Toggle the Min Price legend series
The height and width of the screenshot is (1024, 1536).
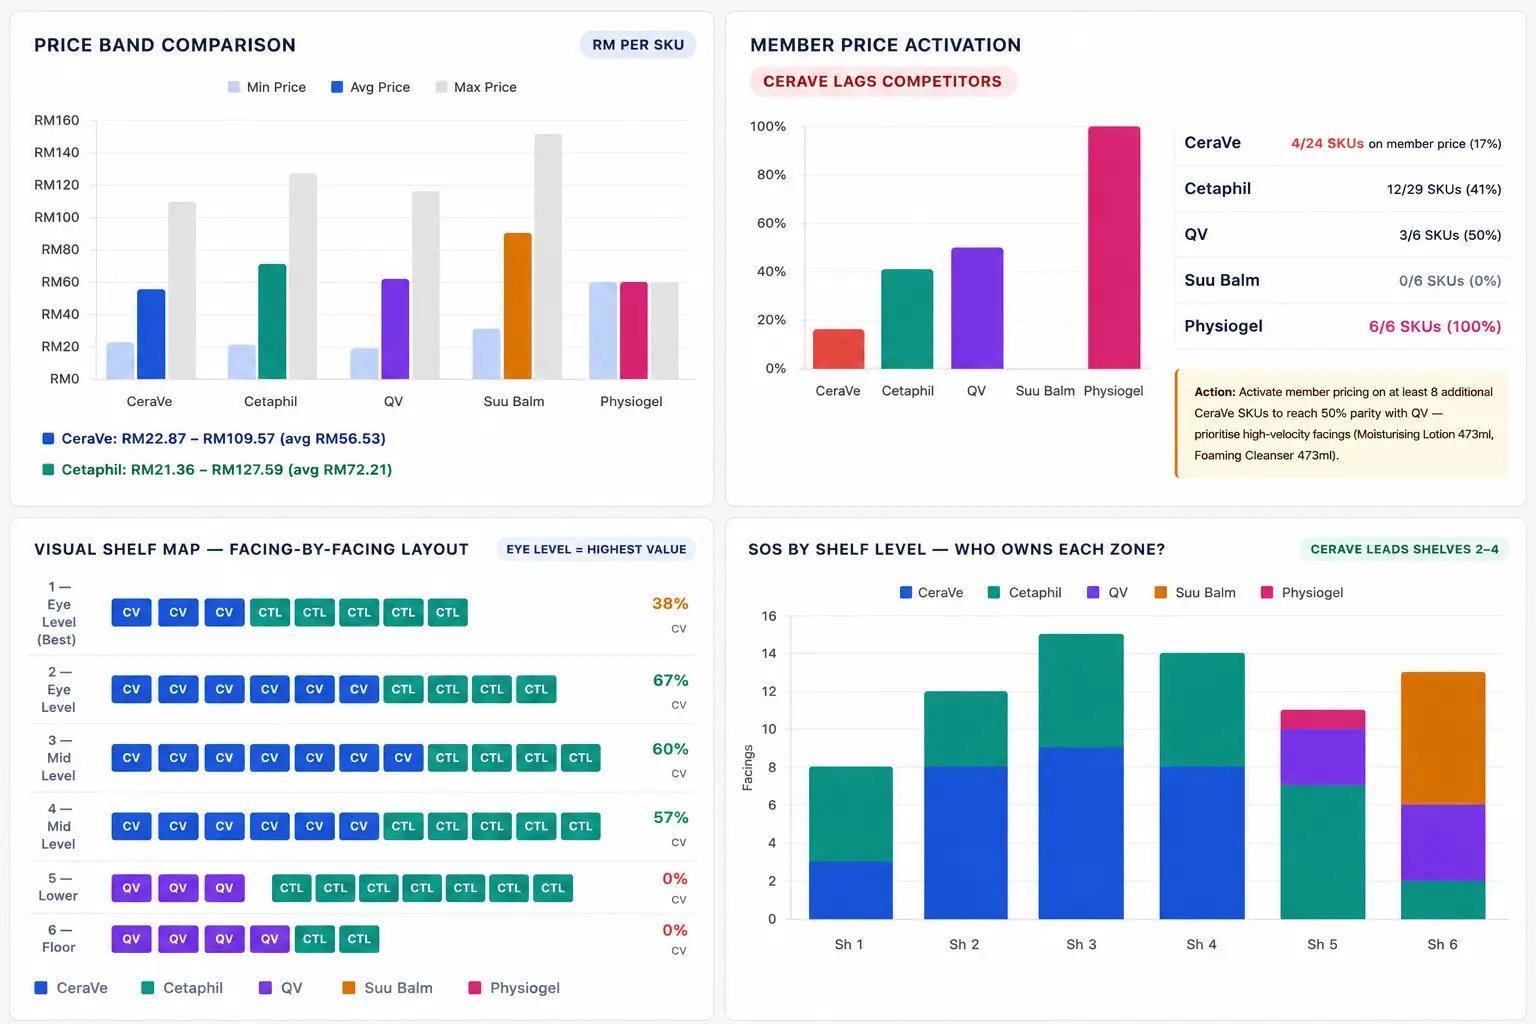[266, 87]
